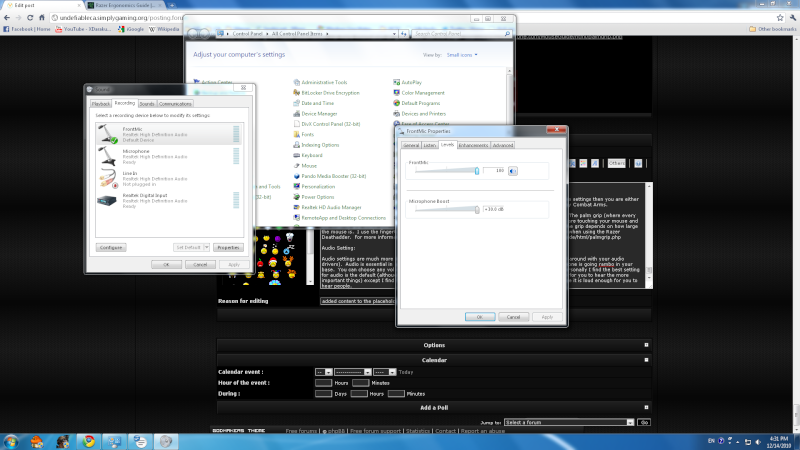Viewport: 800px width, 450px height.
Task: Open the calendar event month dropdown
Action: tap(353, 372)
